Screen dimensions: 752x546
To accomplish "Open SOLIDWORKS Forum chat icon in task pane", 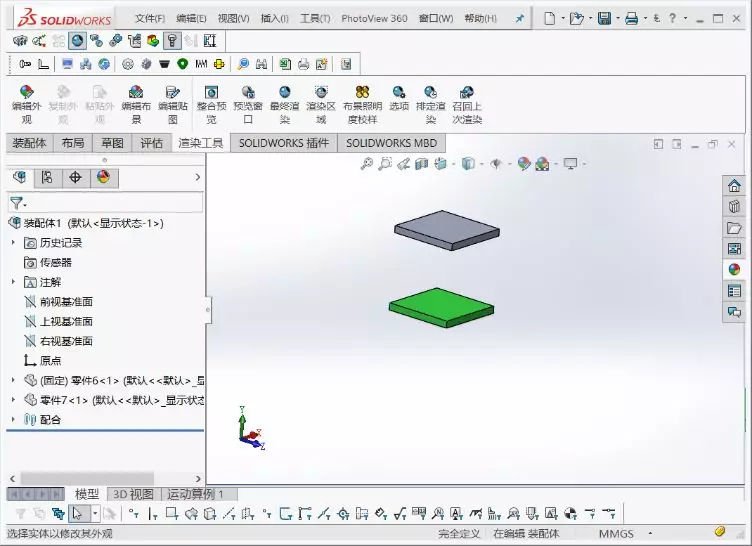I will tap(734, 312).
